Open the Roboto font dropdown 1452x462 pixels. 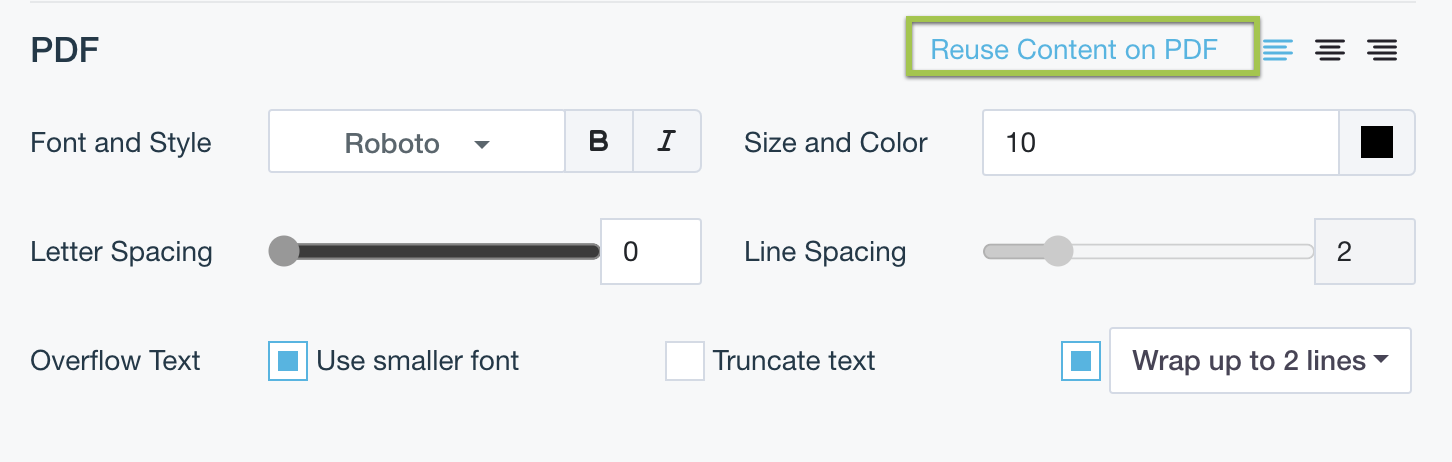[x=417, y=143]
